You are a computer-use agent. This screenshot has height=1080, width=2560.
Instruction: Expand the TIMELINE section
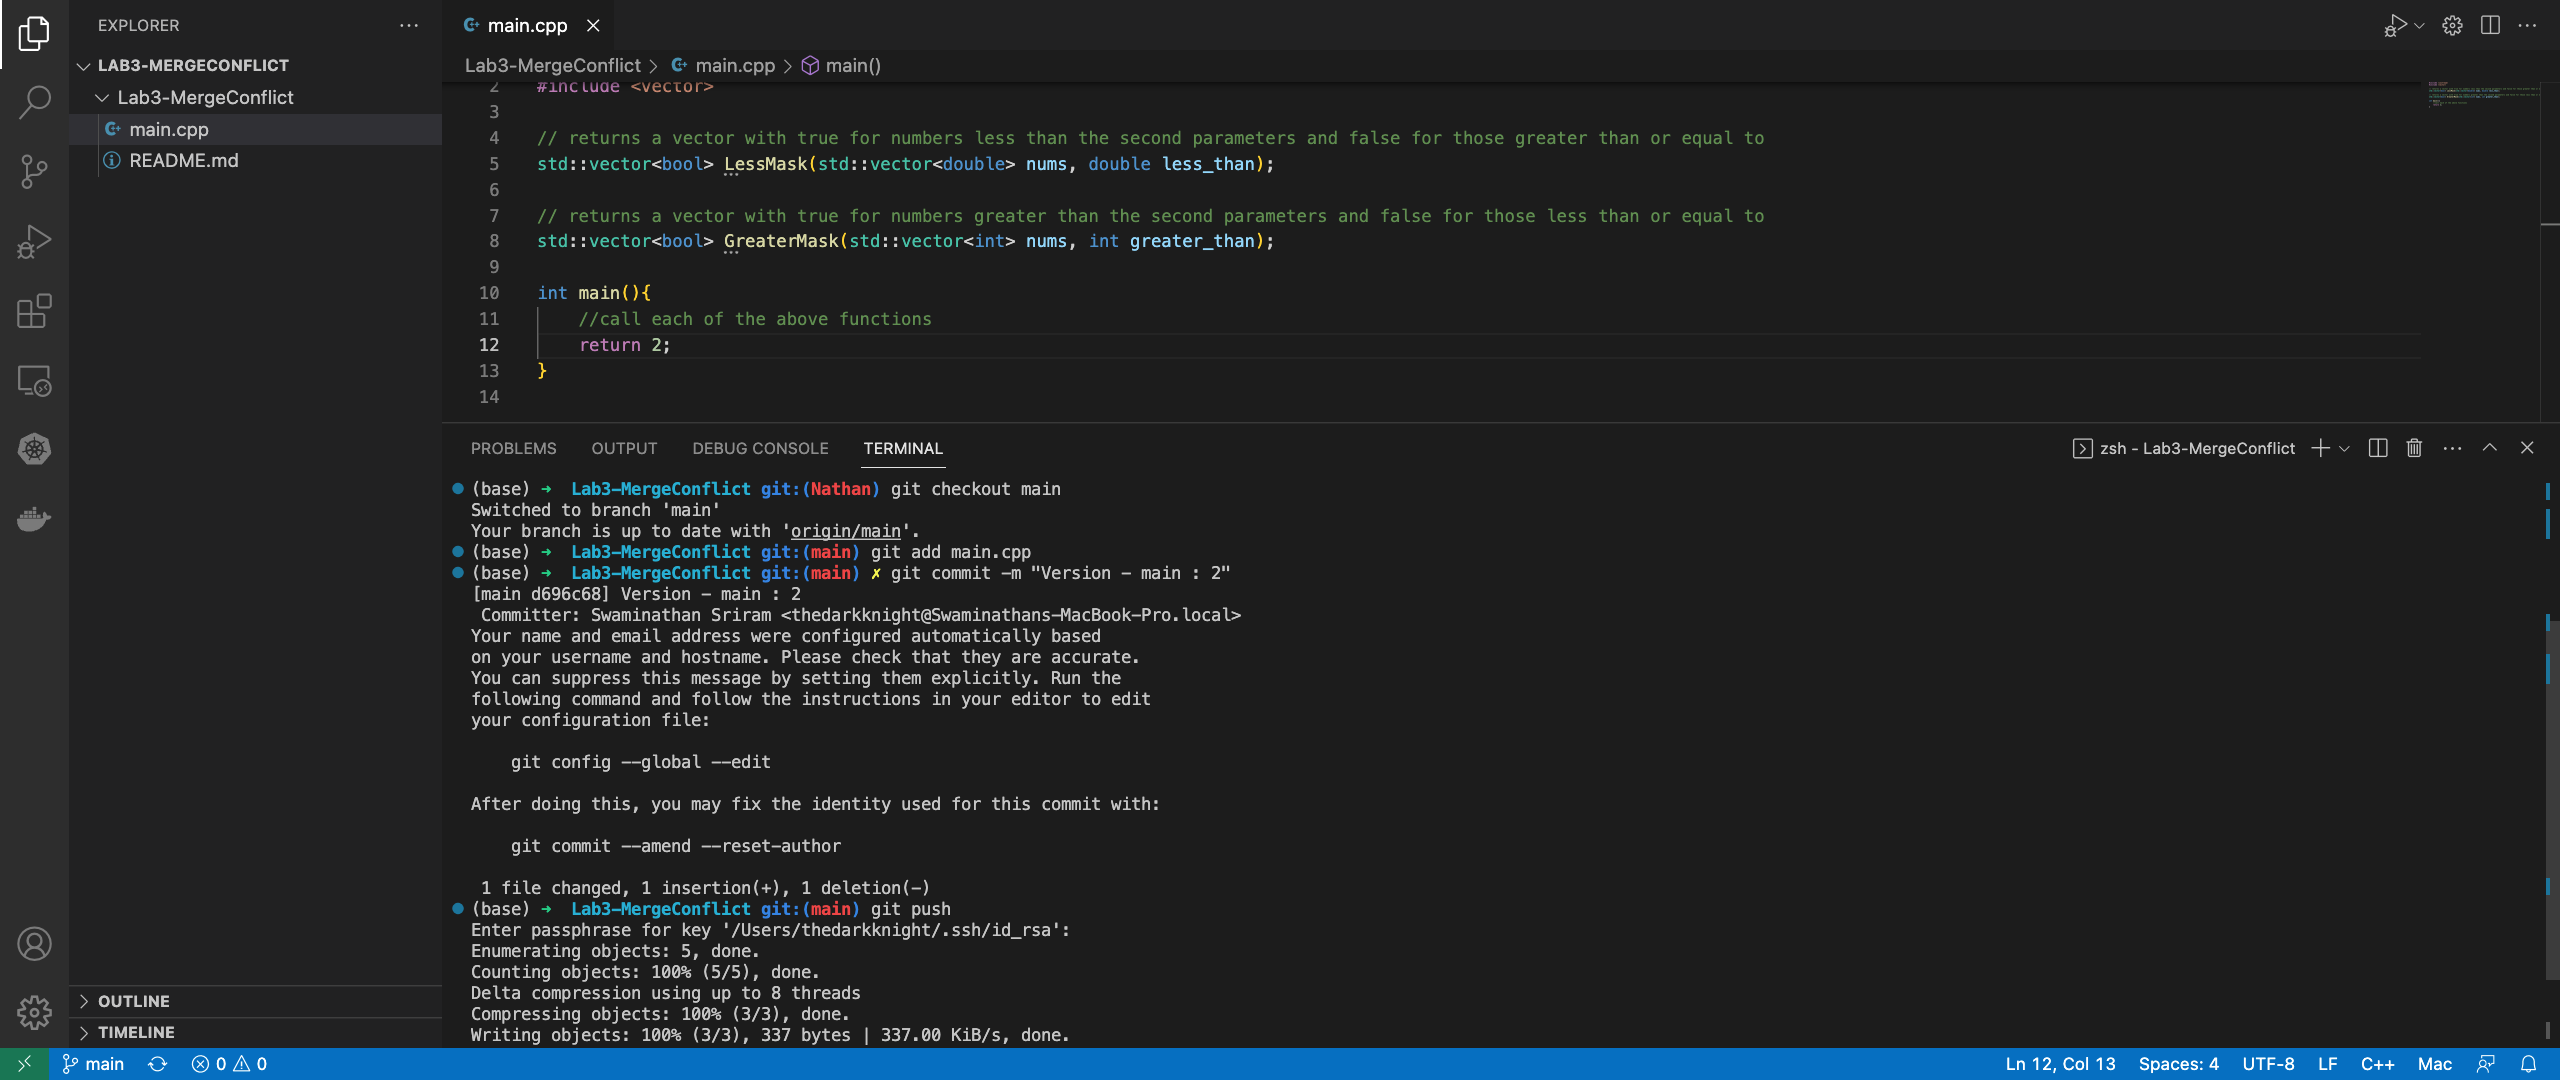(255, 1032)
